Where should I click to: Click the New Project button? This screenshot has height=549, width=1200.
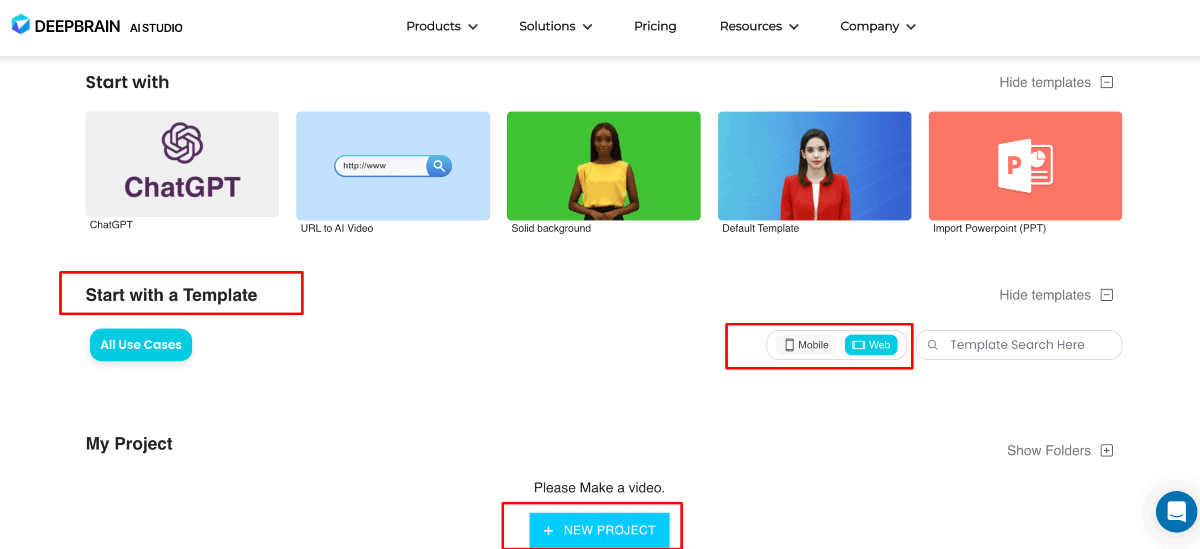pos(599,530)
